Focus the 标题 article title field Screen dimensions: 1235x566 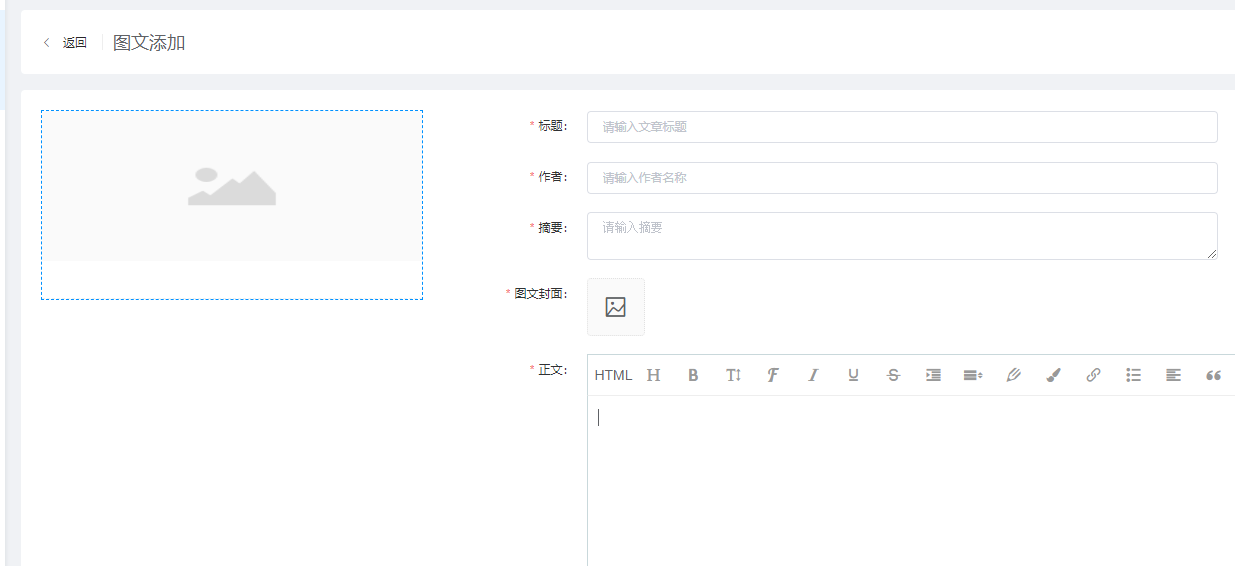(x=902, y=127)
